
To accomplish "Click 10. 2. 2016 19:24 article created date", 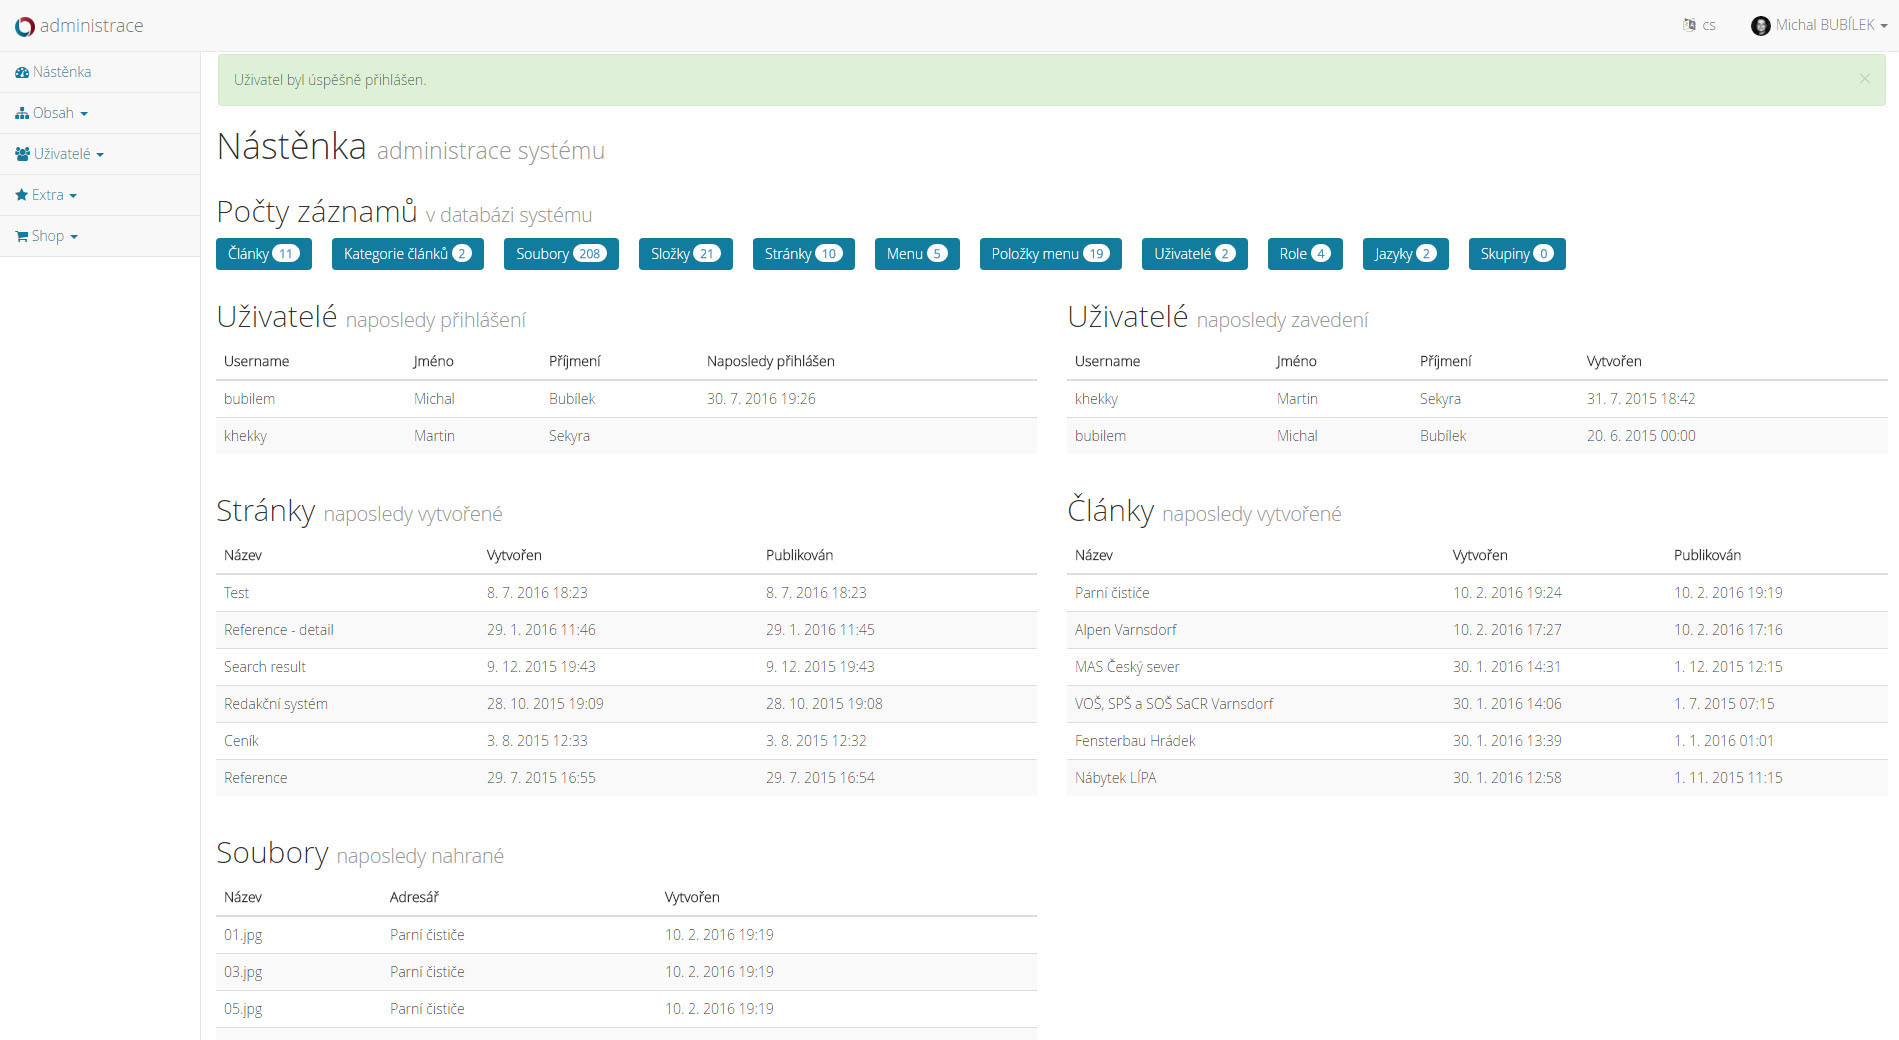I will click(1507, 593).
